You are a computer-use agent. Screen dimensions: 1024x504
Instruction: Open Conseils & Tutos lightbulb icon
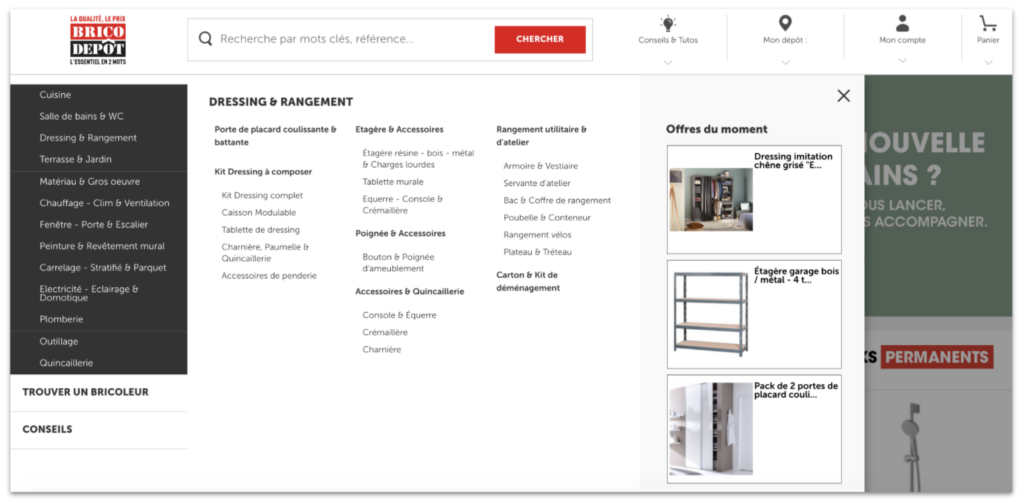coord(668,23)
